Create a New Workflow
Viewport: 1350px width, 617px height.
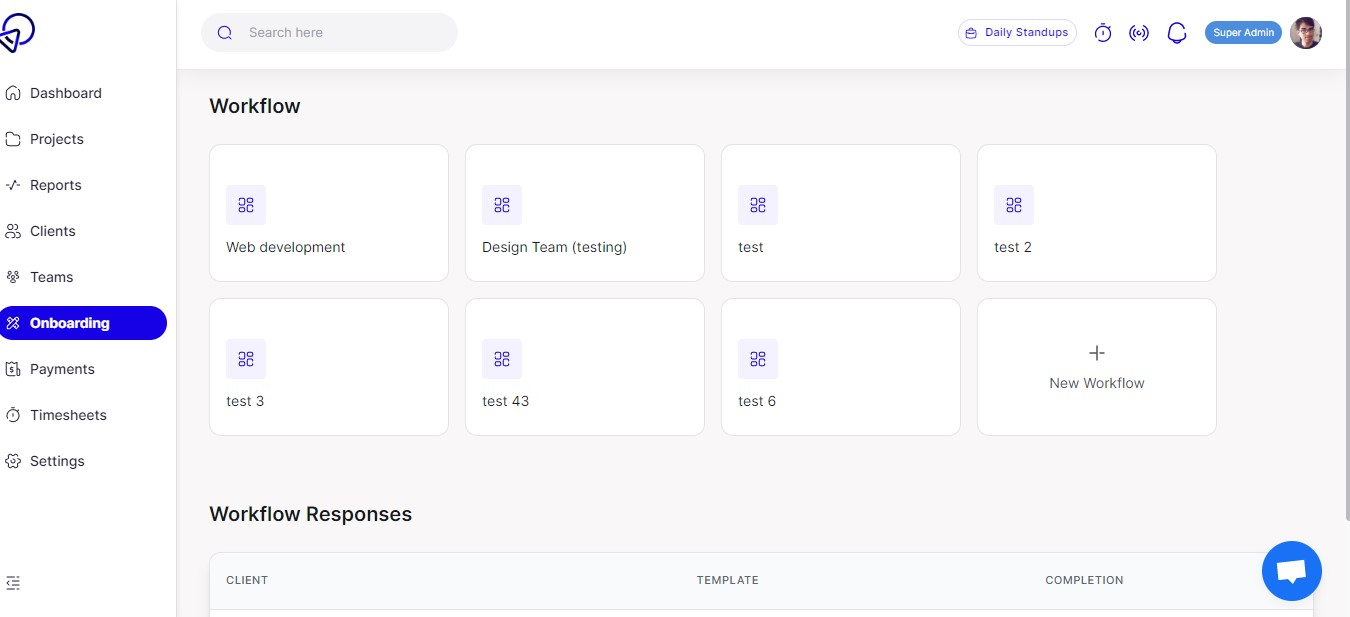click(1096, 366)
